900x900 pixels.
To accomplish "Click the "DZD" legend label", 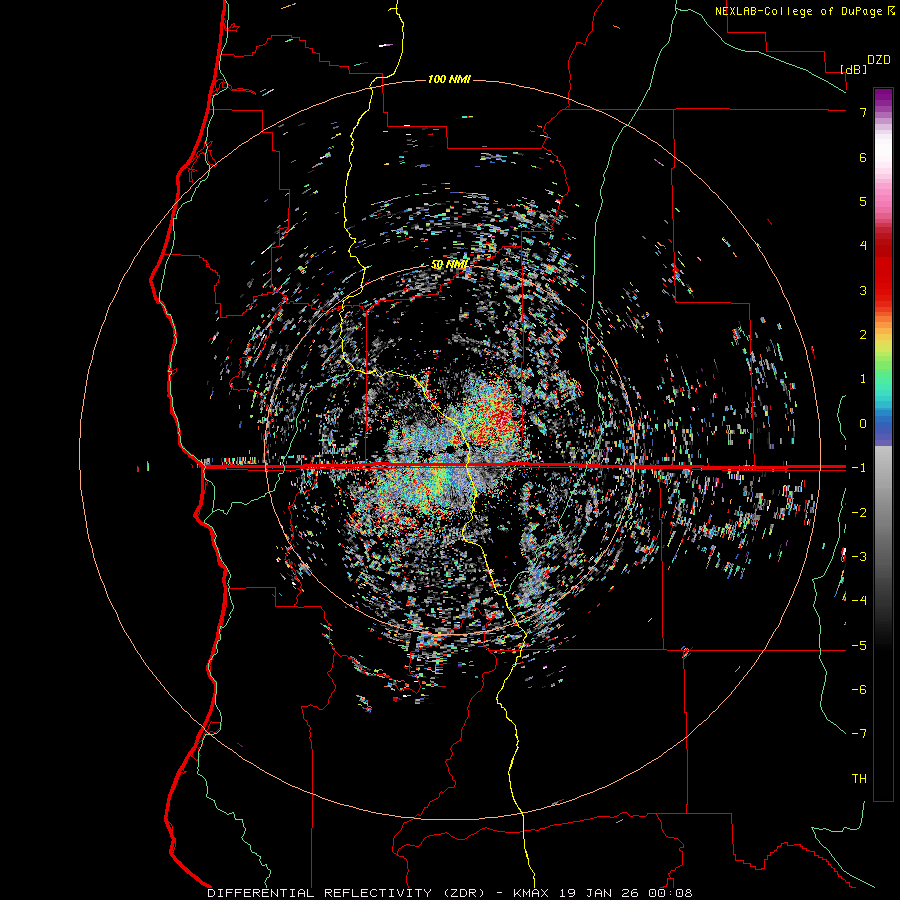I will 878,60.
